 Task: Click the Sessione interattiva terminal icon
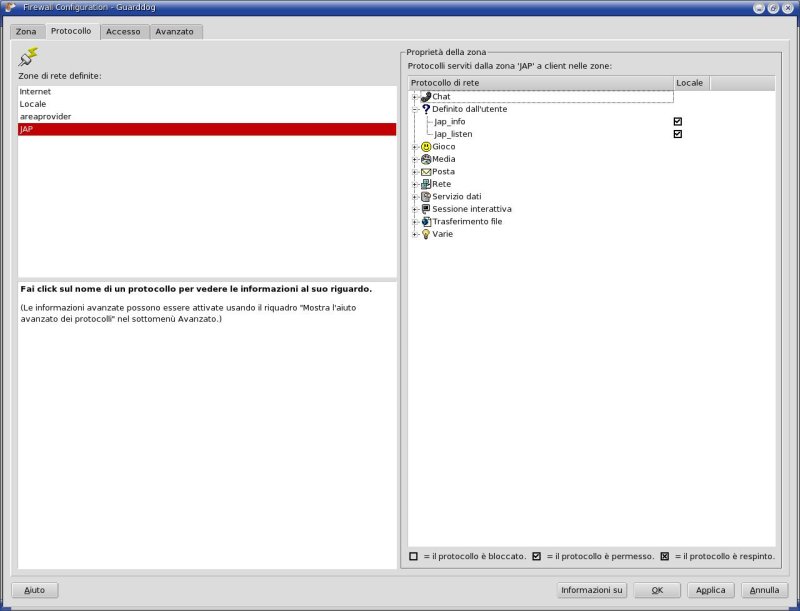(x=426, y=209)
